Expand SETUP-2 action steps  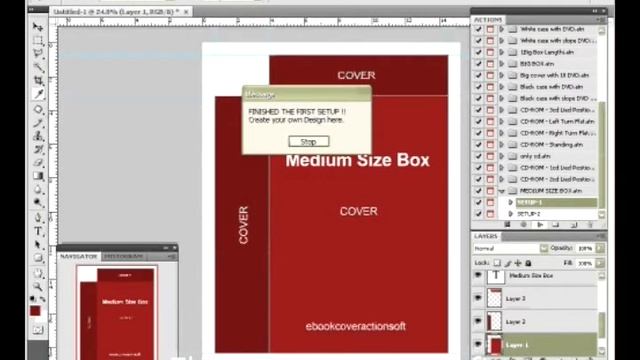coord(510,214)
